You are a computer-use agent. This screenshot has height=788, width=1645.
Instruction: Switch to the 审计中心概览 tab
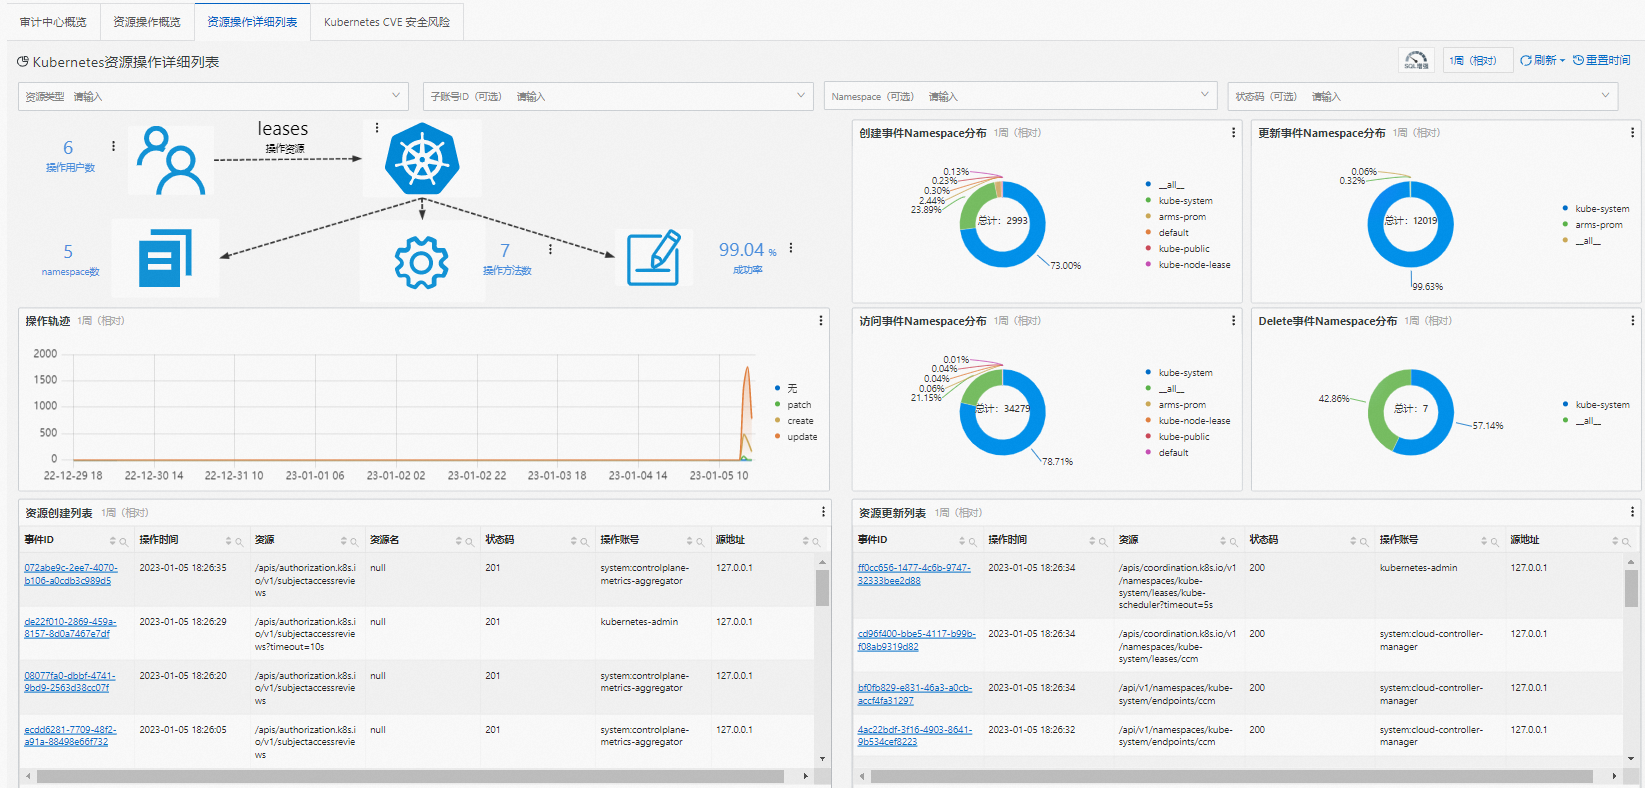(53, 22)
